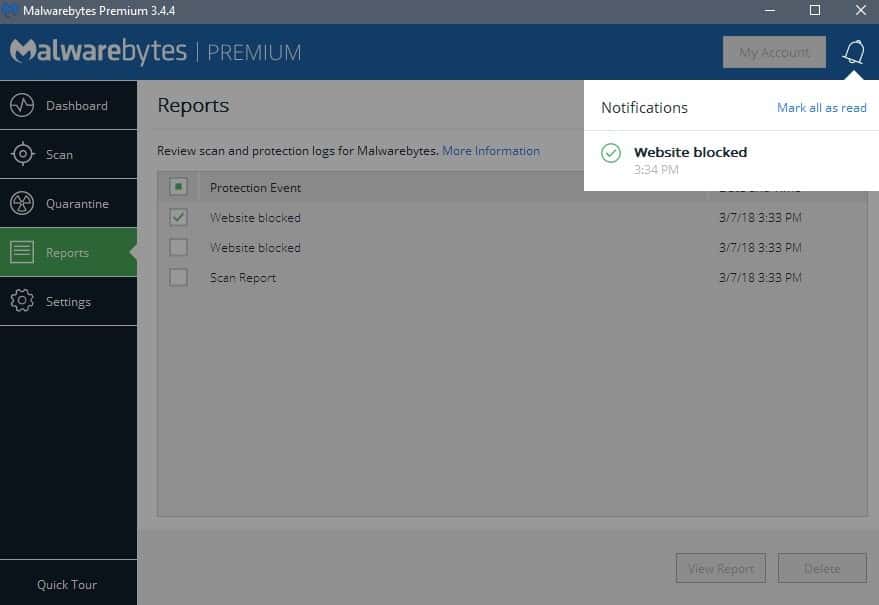
Task: Open the Settings menu item
Action: click(x=68, y=301)
